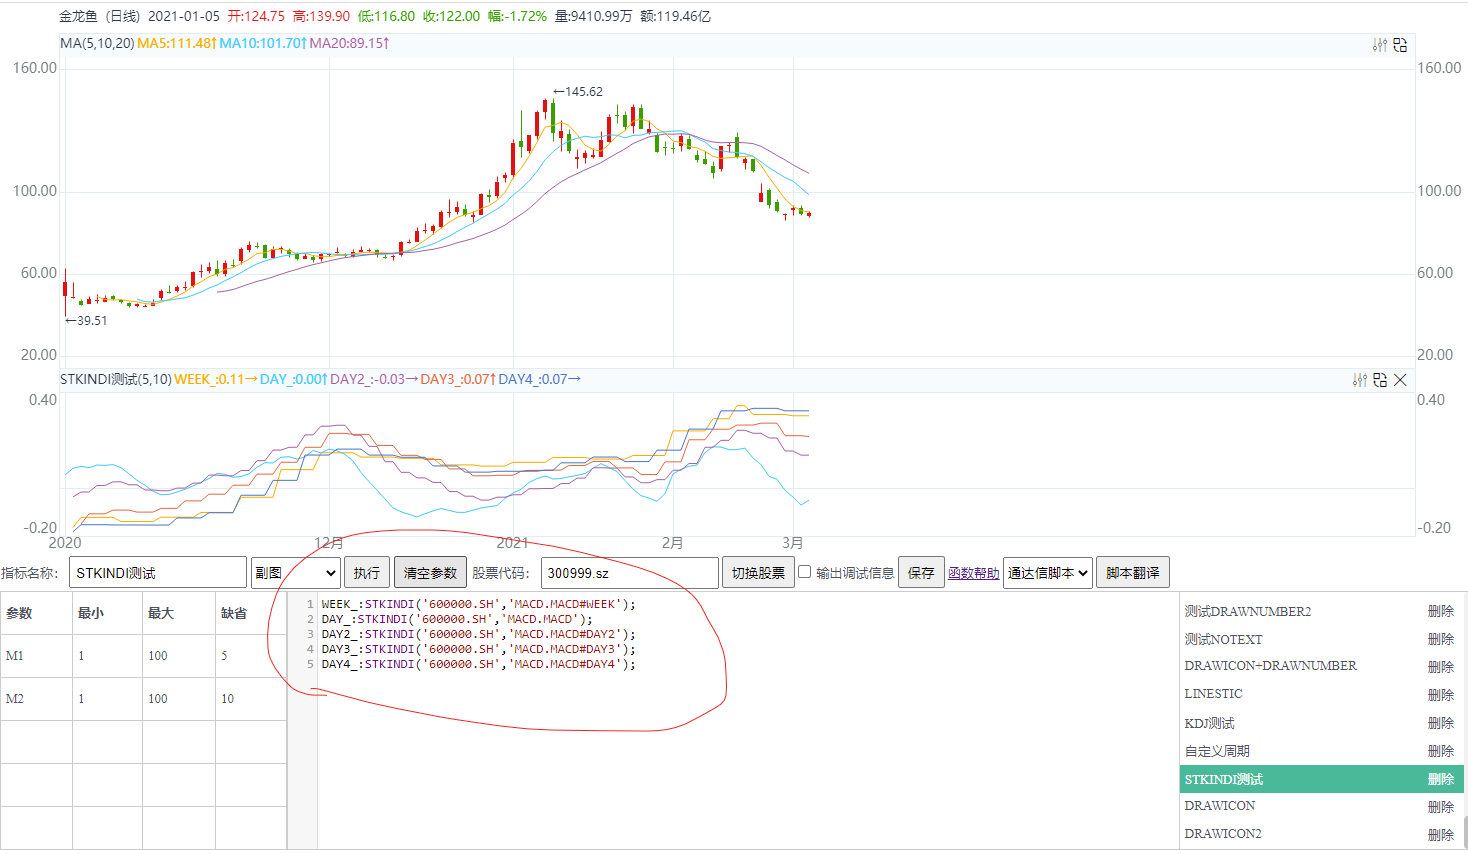Click MA20:89.15 legend label
Screen dimensions: 1468x854
tap(349, 43)
